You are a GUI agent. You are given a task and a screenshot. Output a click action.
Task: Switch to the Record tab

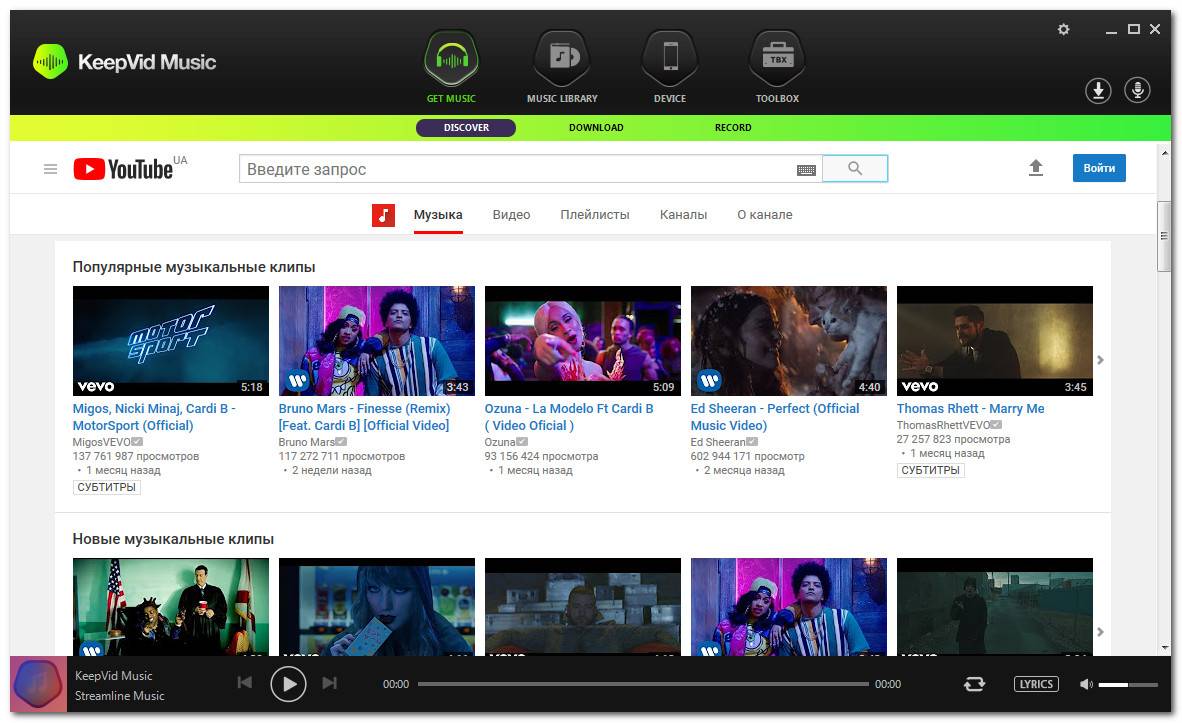point(733,127)
